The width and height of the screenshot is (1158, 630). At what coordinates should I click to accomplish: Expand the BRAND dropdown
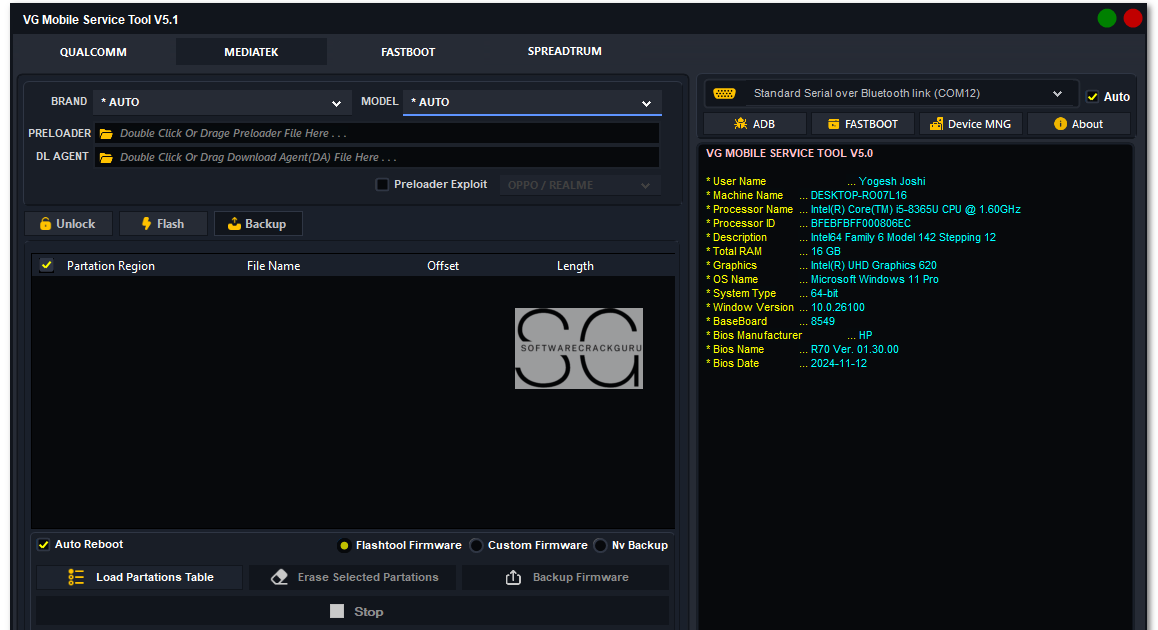tap(222, 102)
